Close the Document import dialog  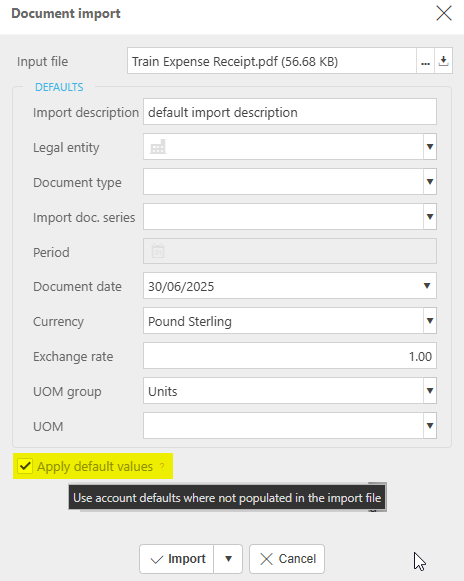click(x=444, y=14)
